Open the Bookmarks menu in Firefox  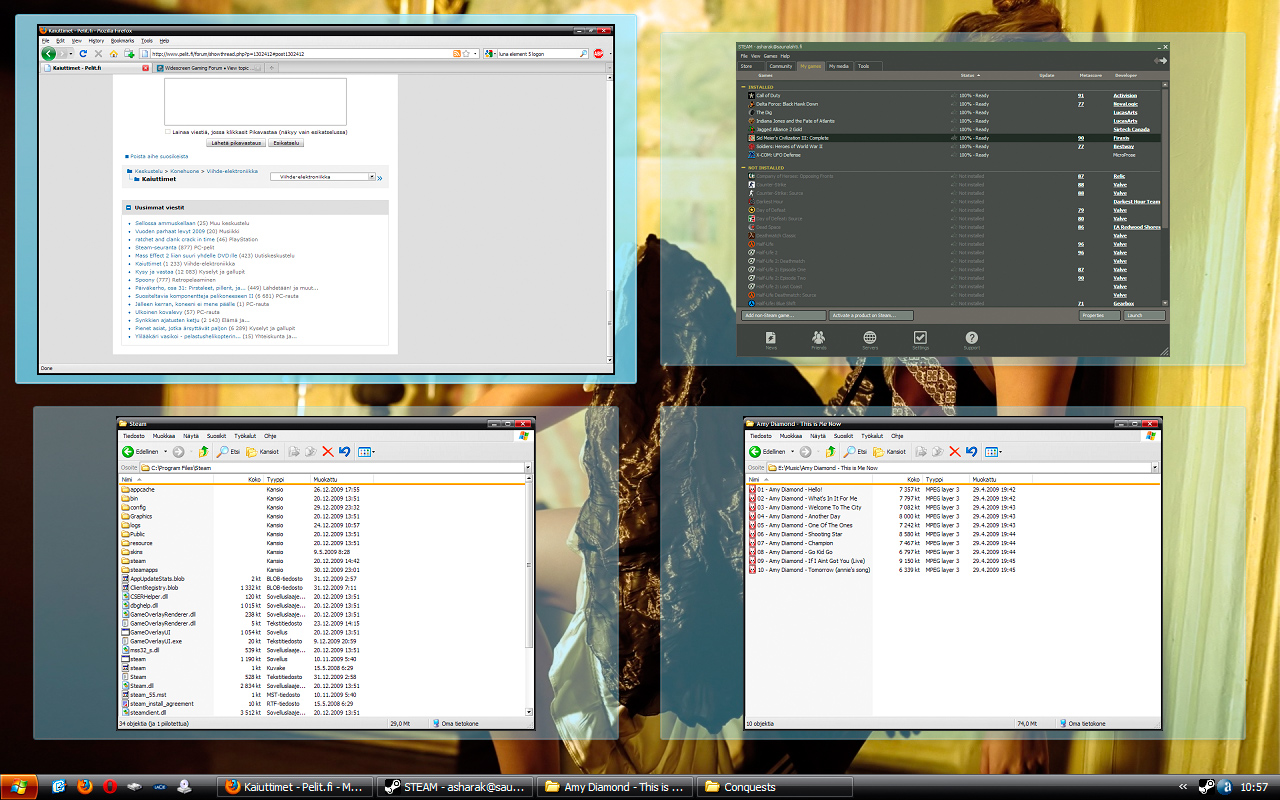pos(122,41)
